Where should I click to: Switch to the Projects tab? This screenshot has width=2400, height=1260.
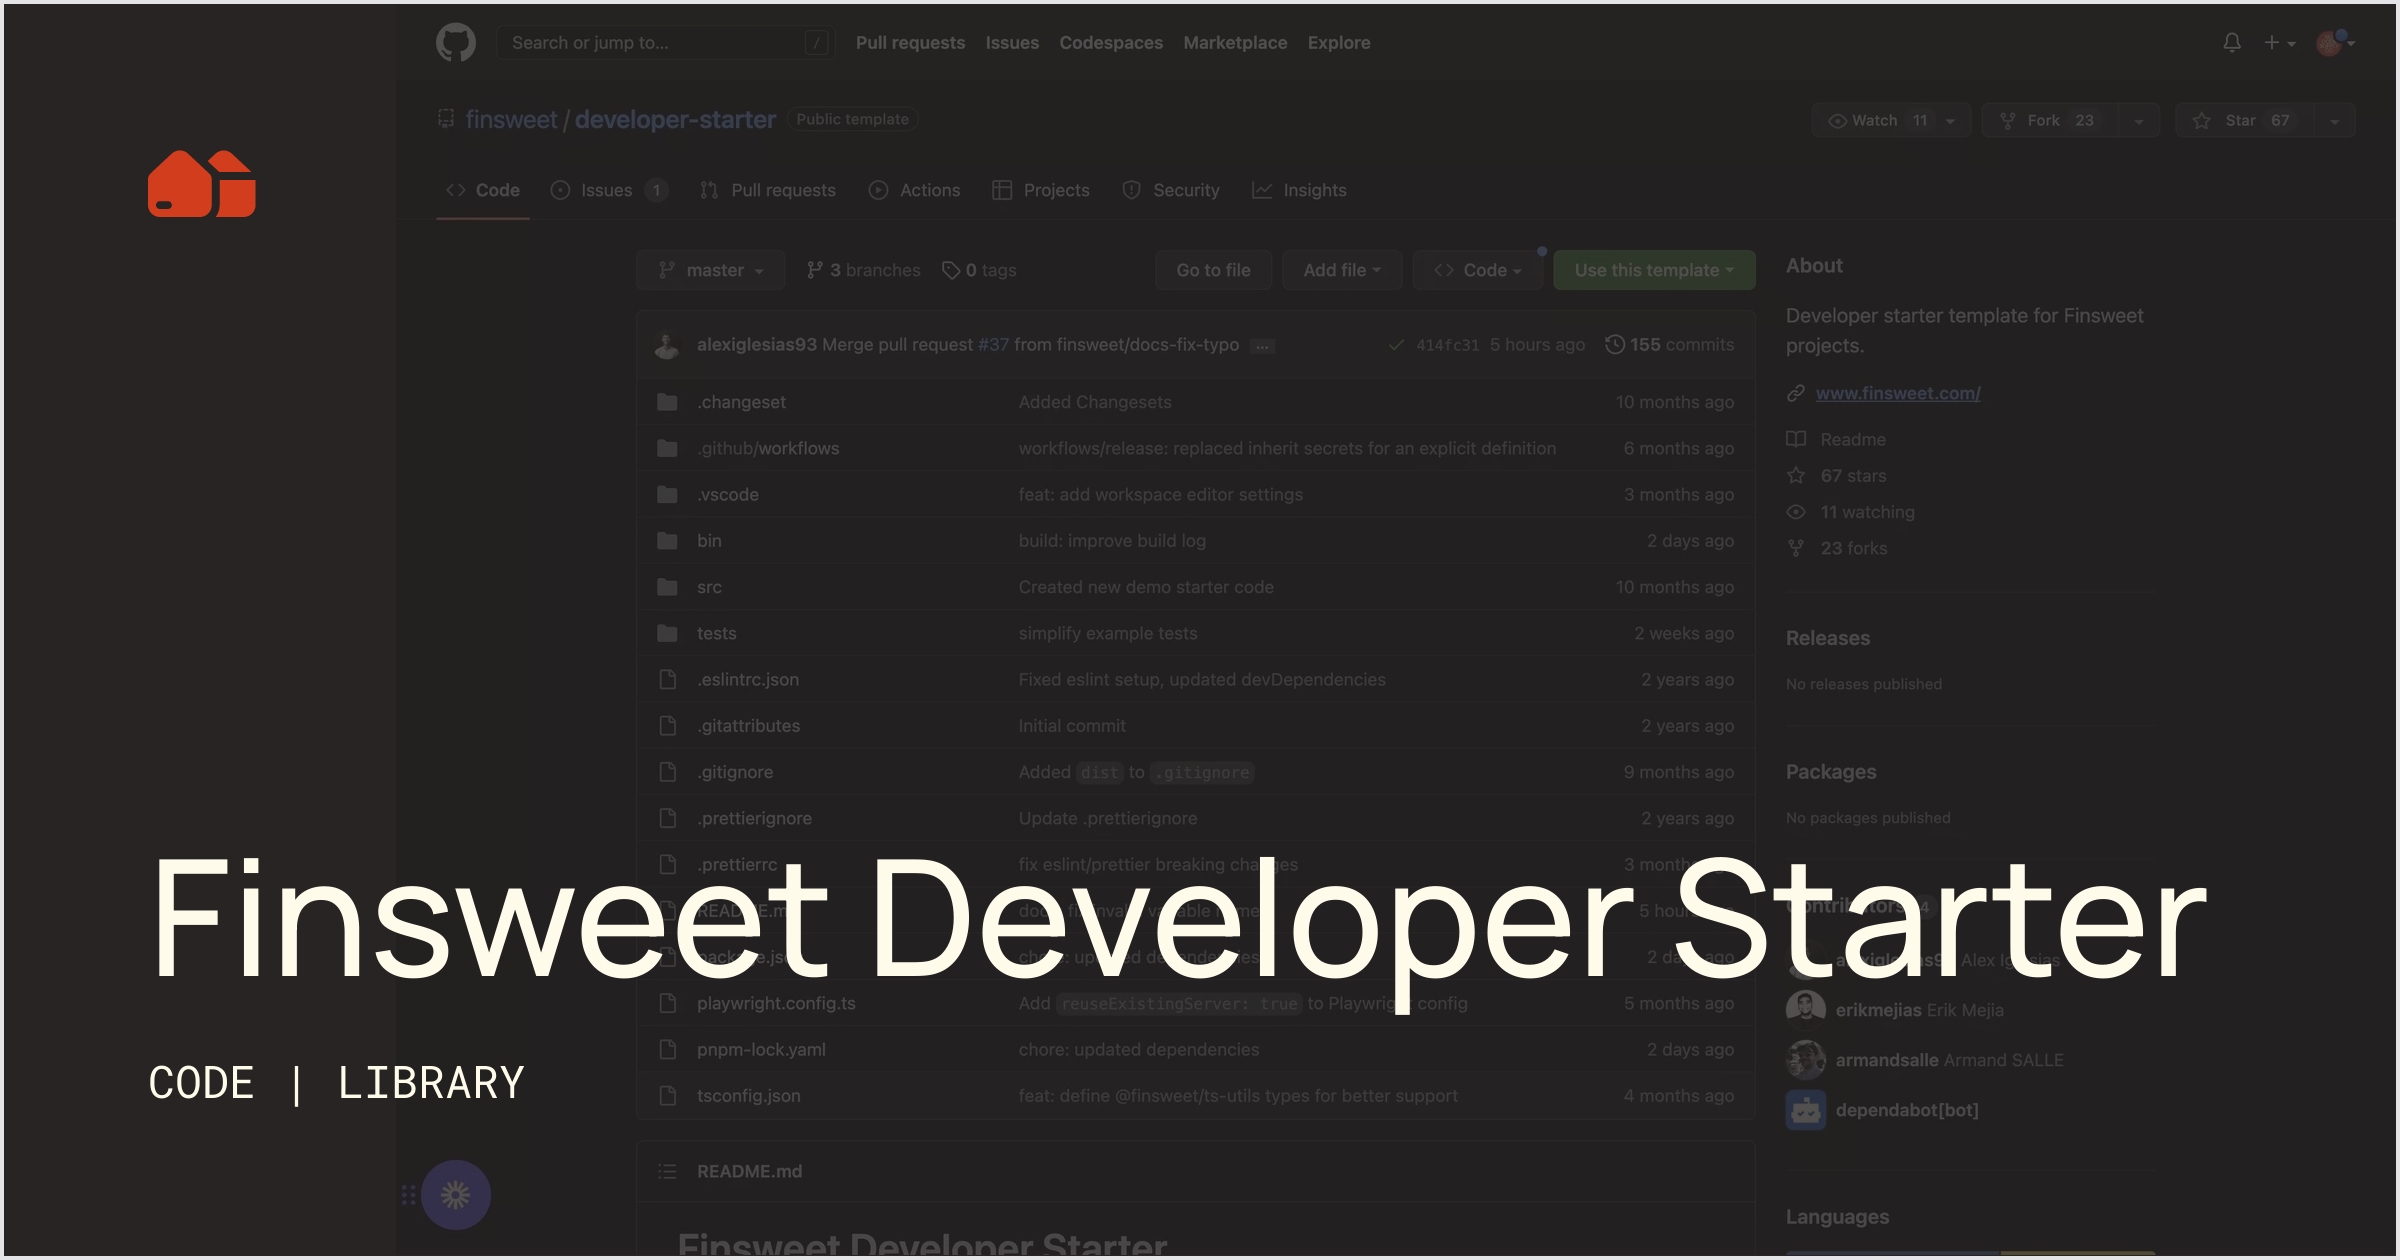click(1041, 190)
